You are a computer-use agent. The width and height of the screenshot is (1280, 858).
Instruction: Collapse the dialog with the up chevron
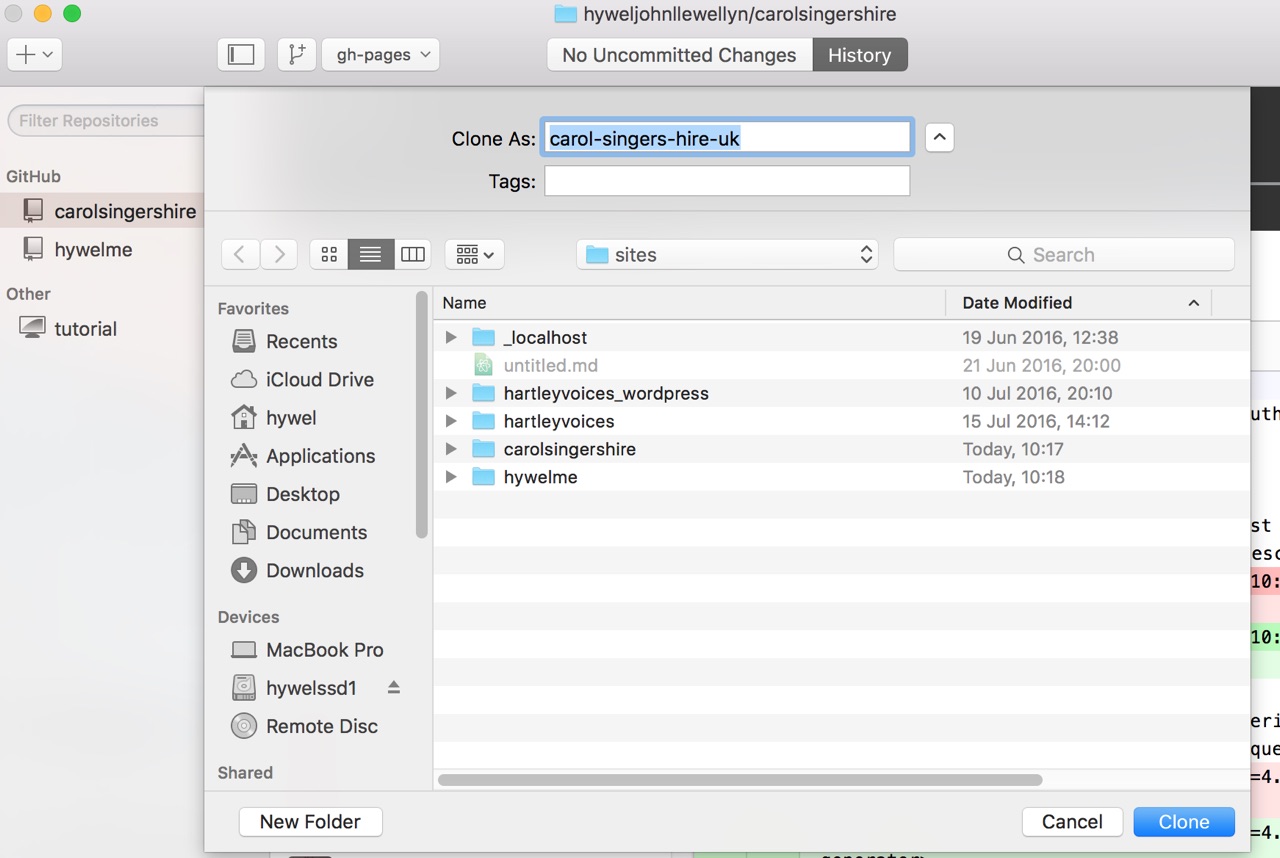click(x=939, y=137)
